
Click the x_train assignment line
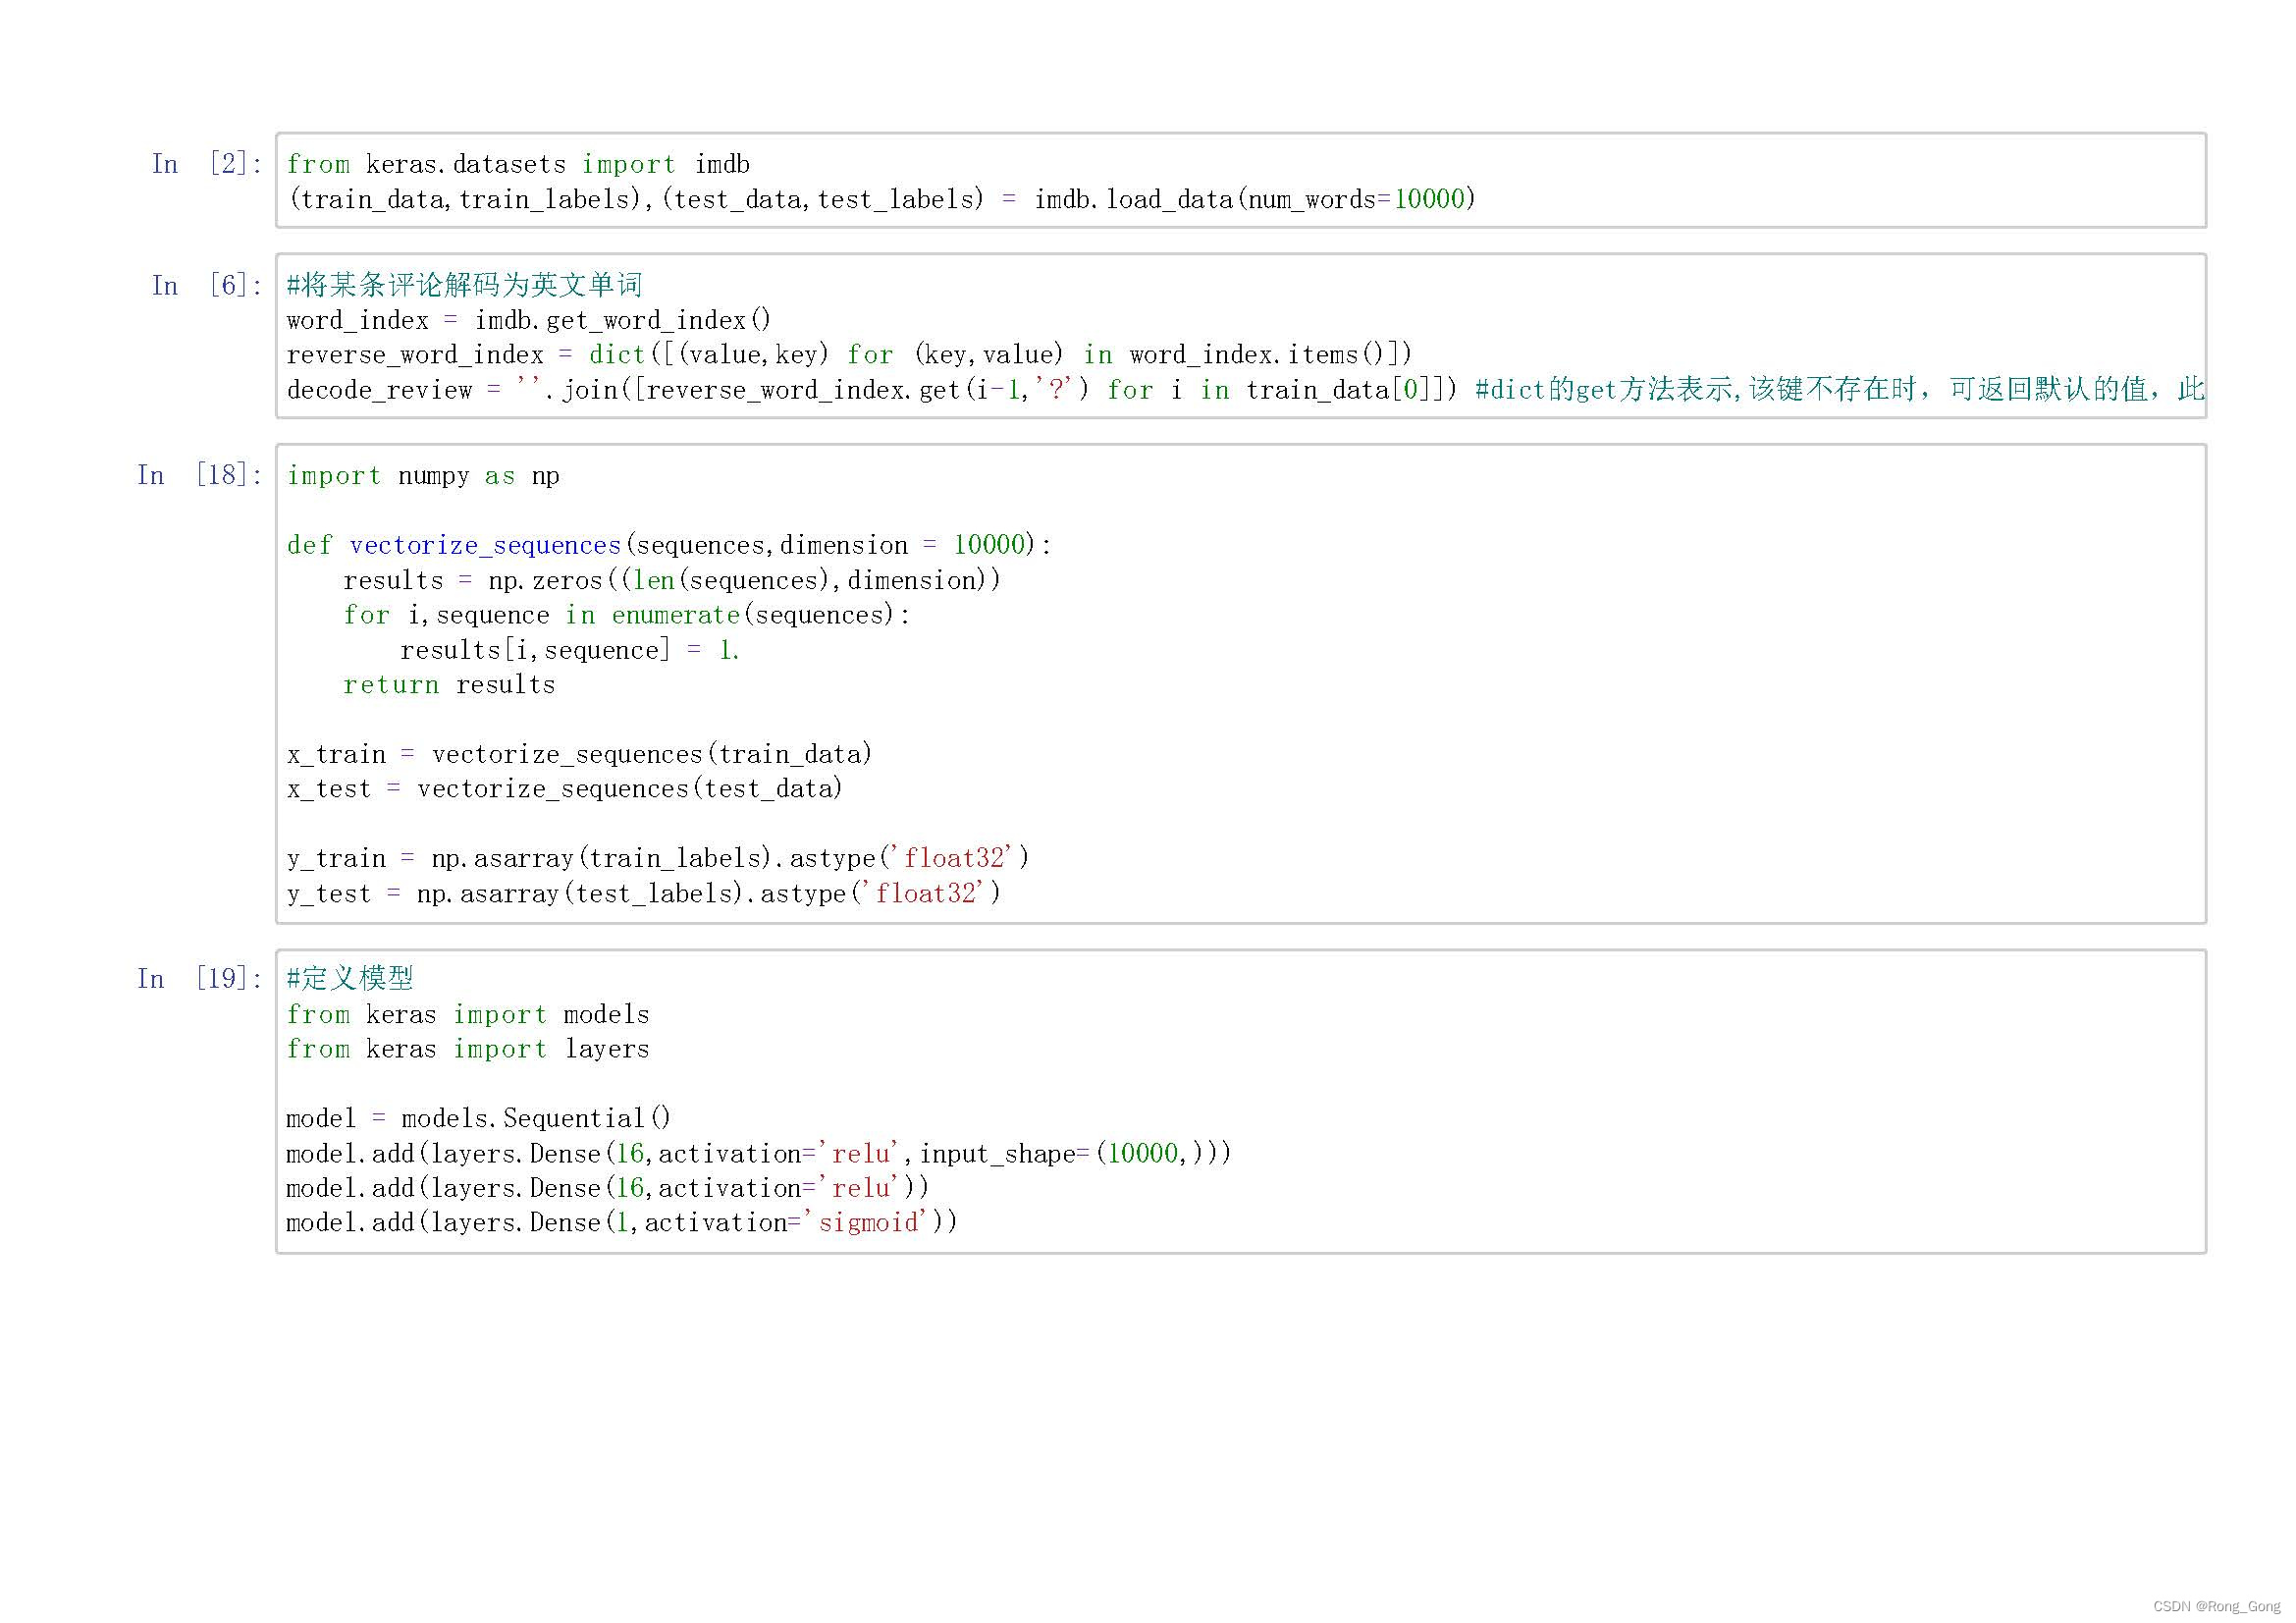(579, 755)
